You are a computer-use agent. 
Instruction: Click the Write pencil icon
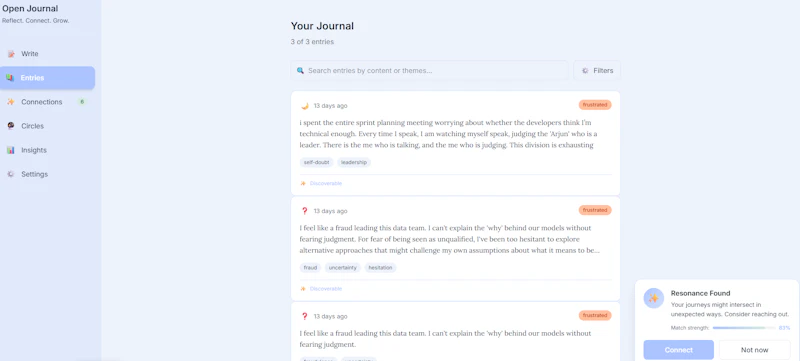[11, 54]
